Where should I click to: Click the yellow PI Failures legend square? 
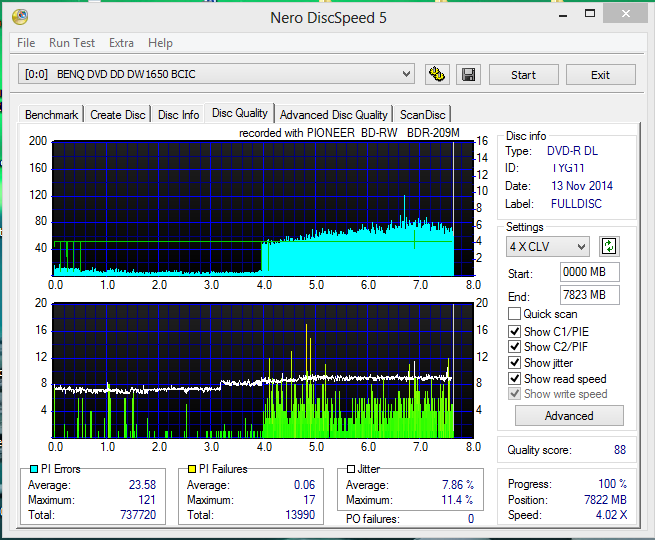[192, 469]
